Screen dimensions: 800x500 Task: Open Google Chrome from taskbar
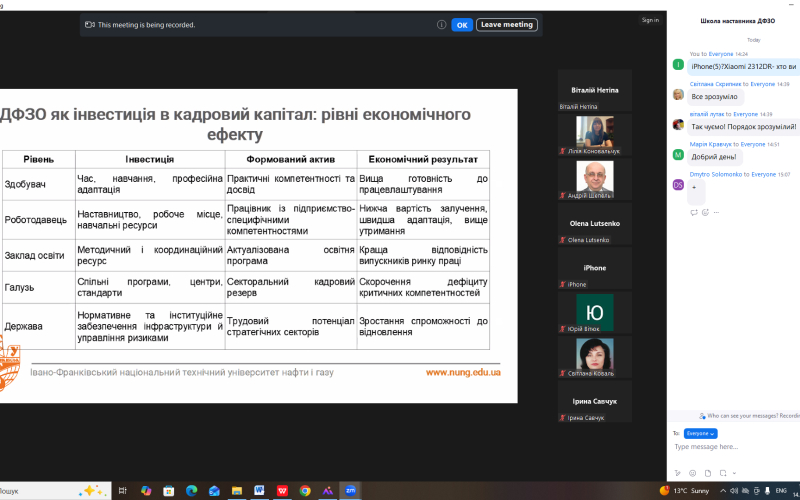(x=305, y=491)
